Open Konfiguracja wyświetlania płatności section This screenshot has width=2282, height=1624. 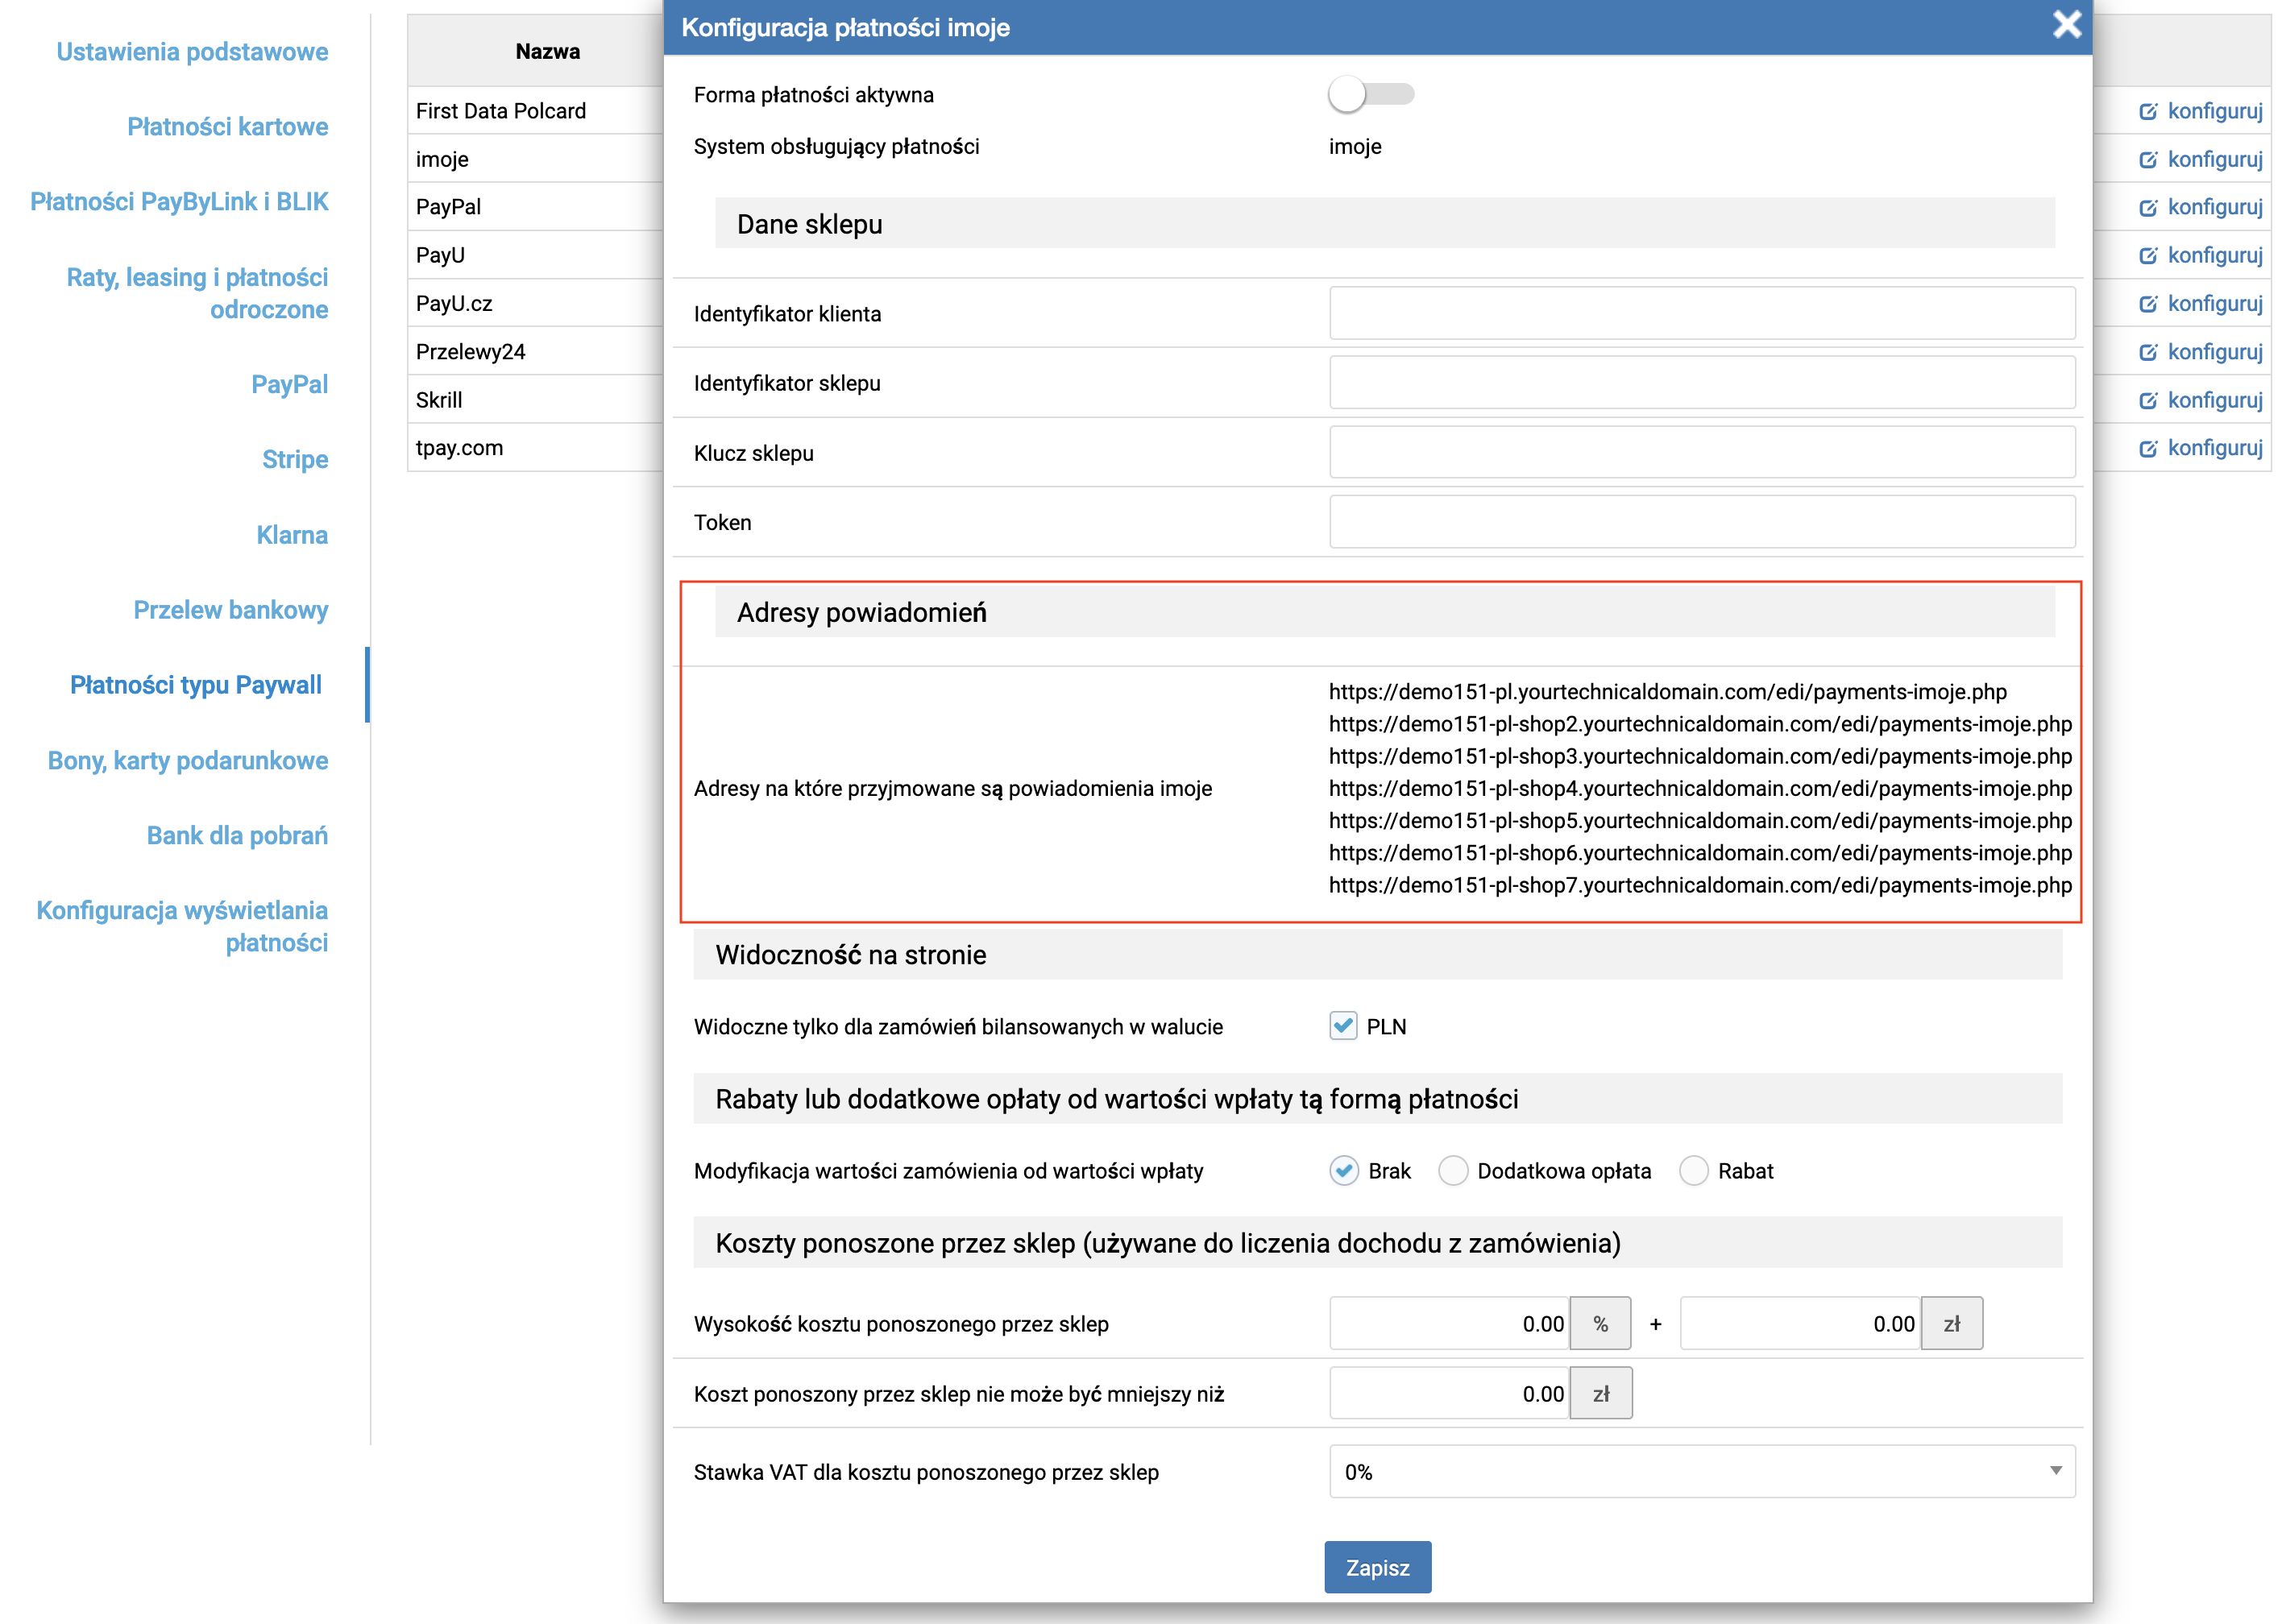coord(182,926)
